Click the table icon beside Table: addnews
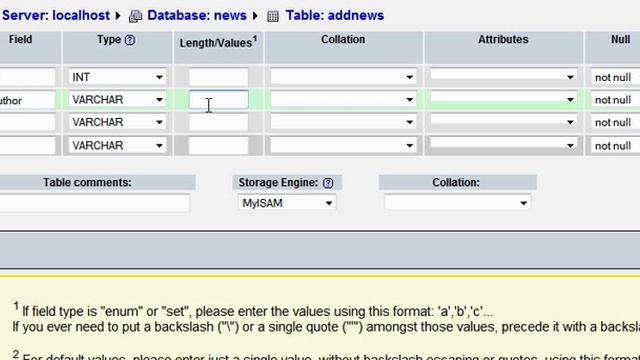The height and width of the screenshot is (360, 640). pos(273,16)
